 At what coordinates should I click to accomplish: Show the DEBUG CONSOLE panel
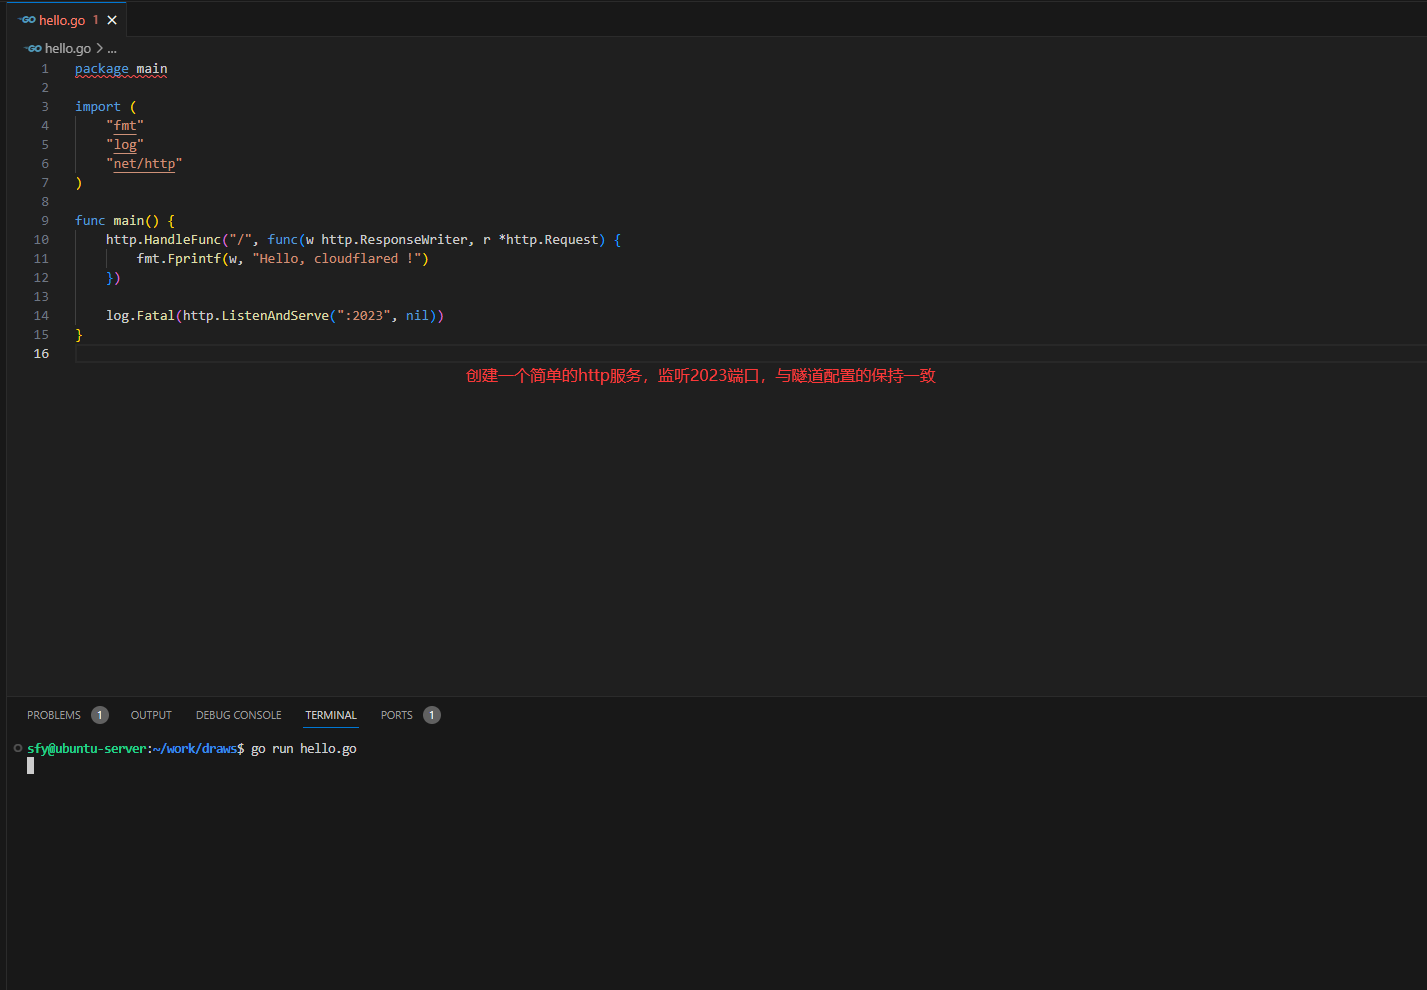[238, 715]
